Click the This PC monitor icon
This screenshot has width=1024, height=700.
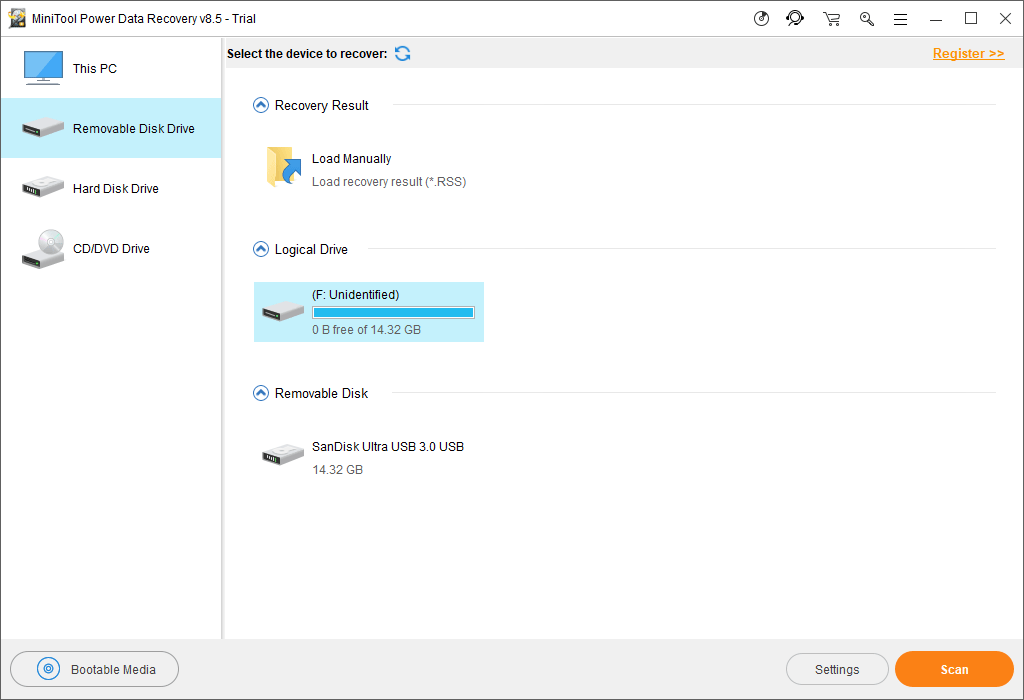[x=43, y=68]
